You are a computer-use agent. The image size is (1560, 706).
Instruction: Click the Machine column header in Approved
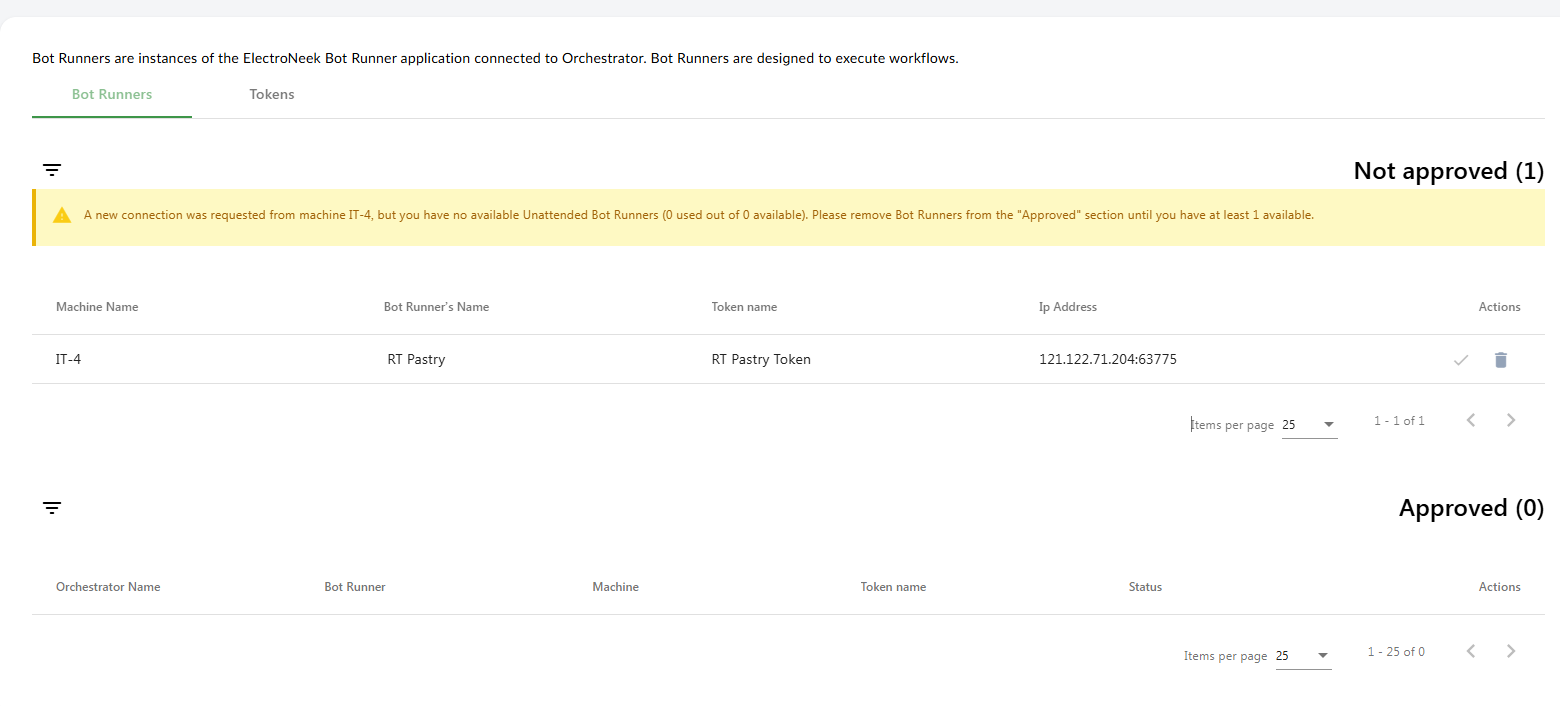[615, 587]
